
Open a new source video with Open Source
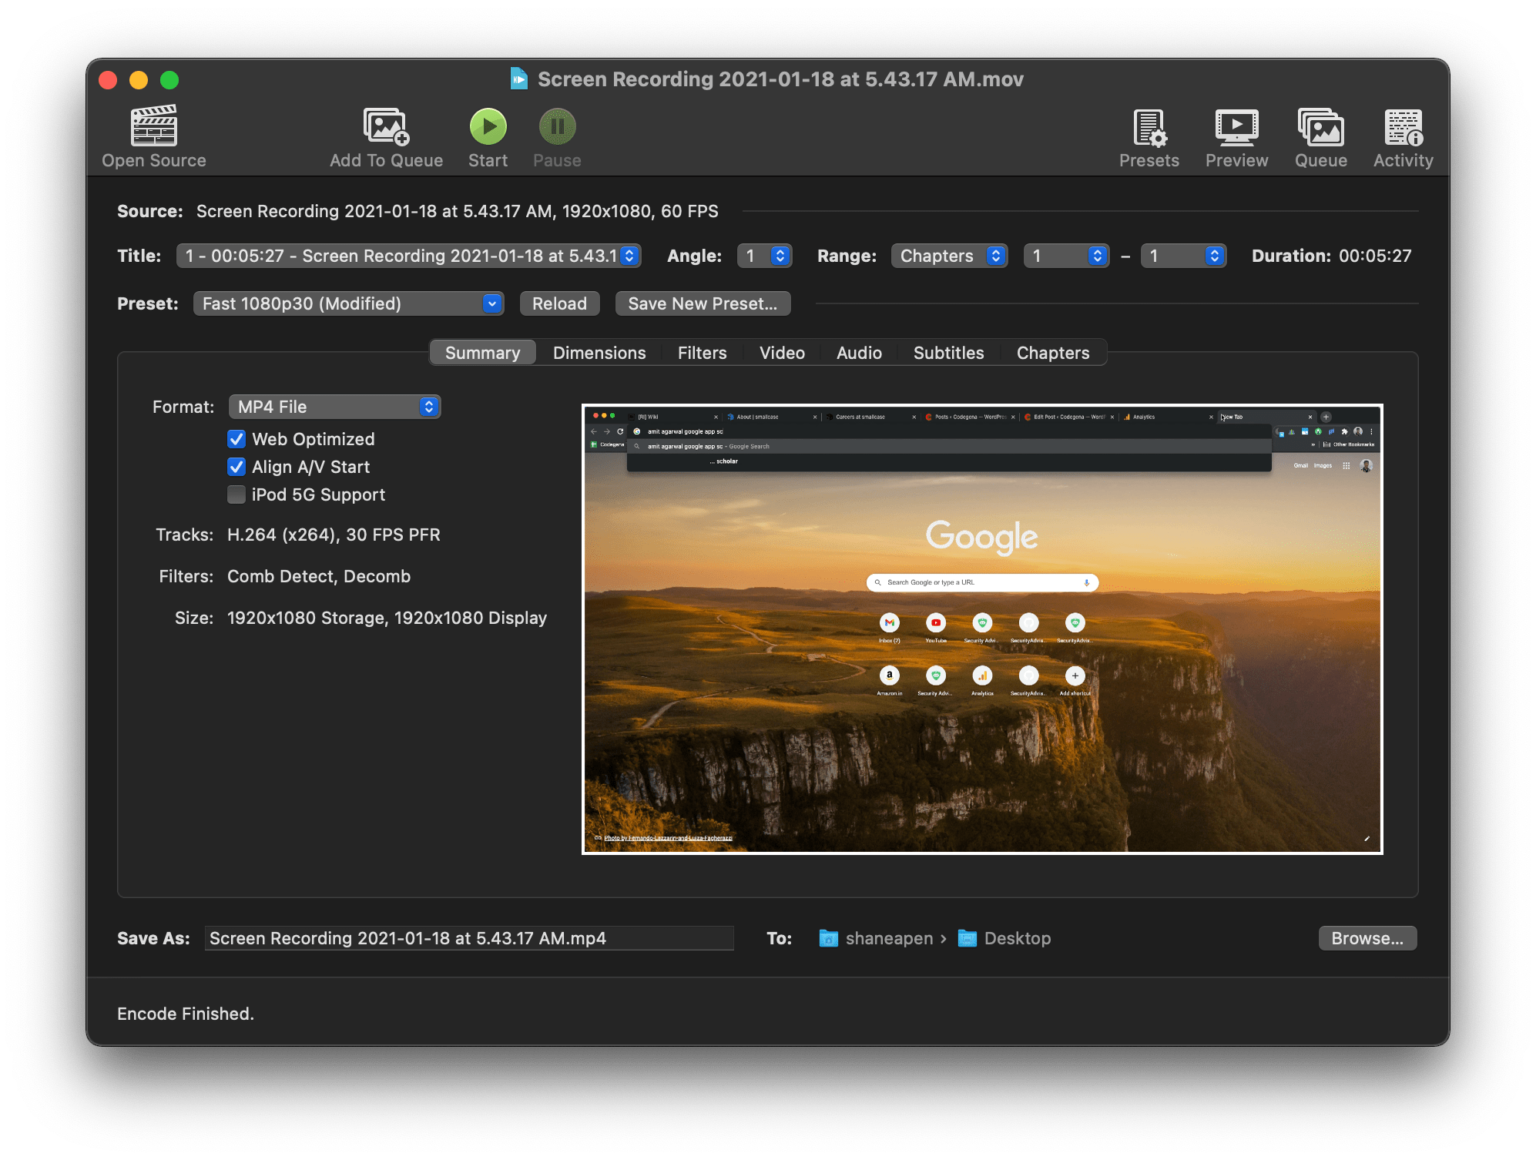point(154,137)
